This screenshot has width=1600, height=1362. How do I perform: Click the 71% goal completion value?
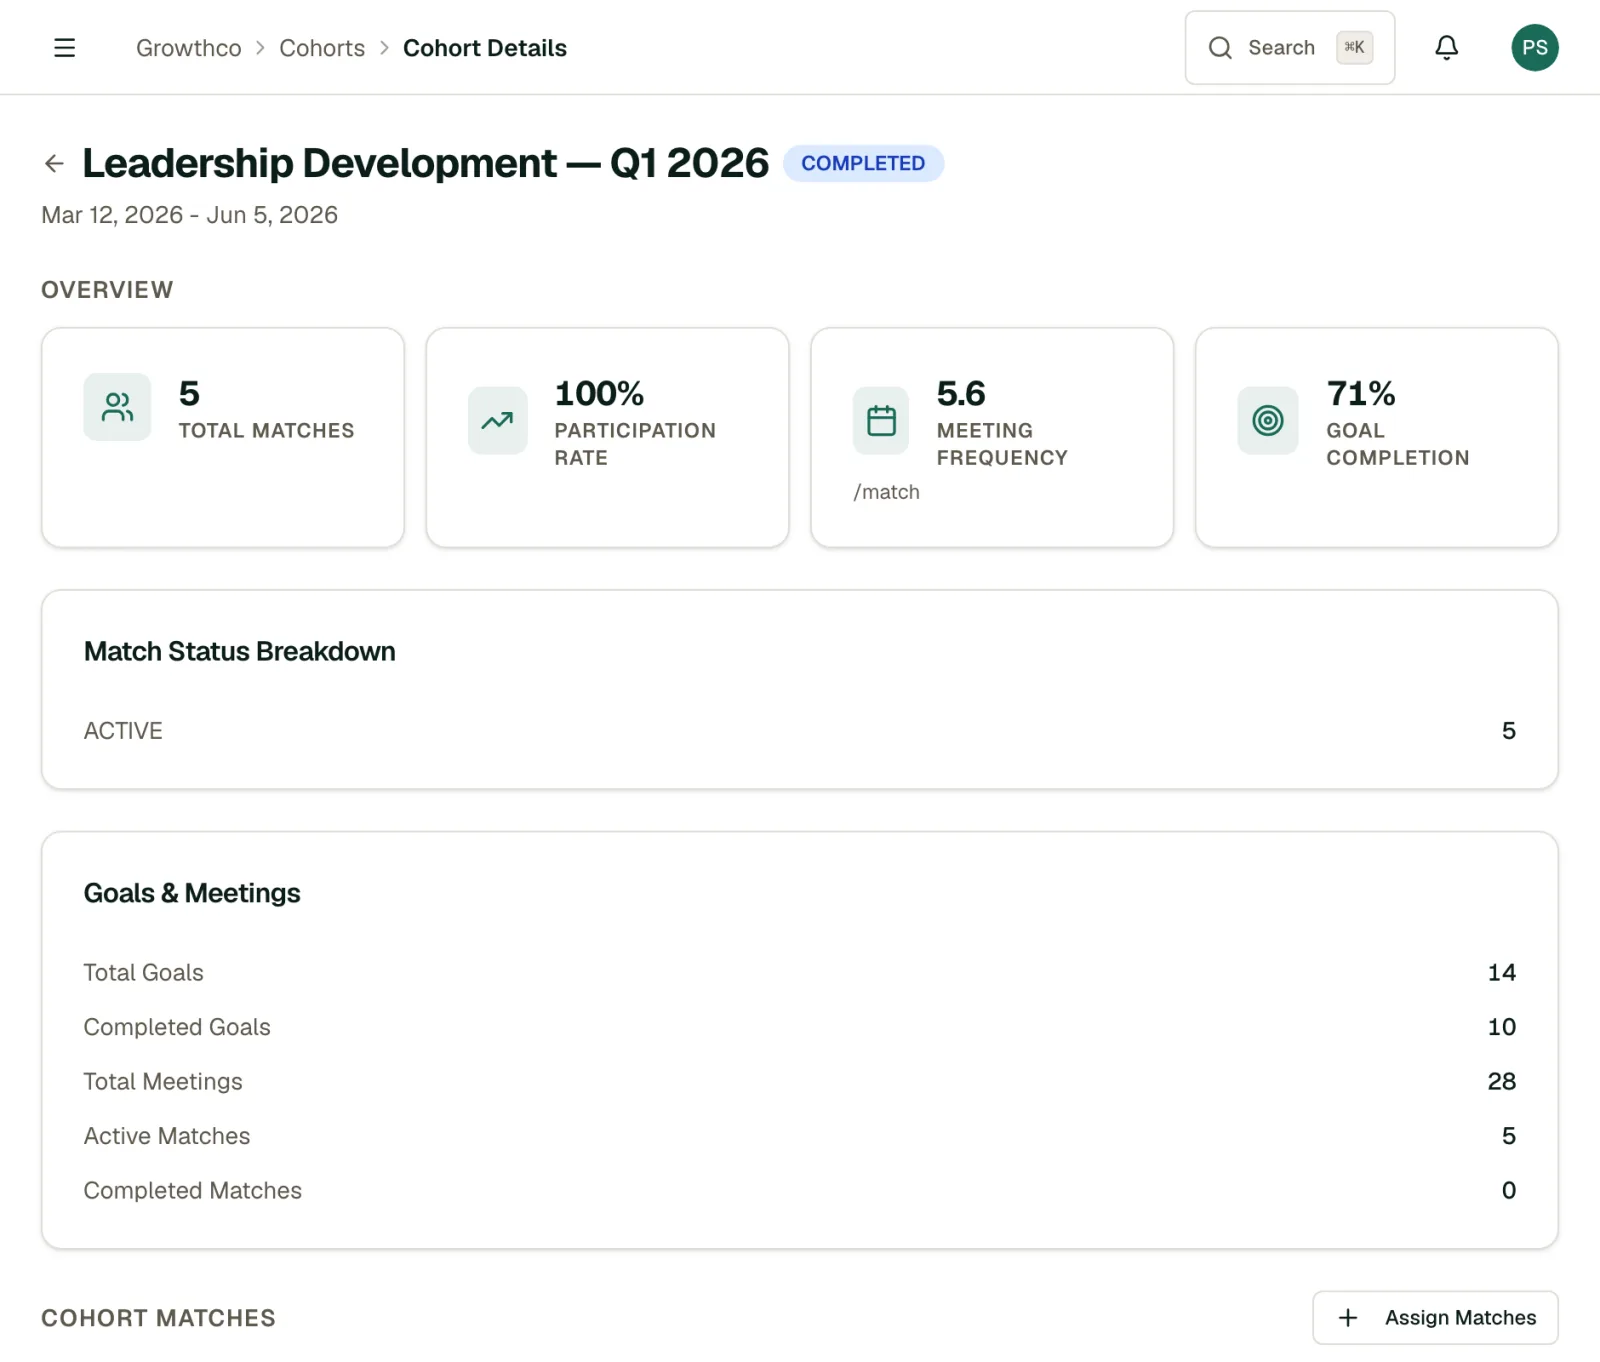click(x=1360, y=393)
